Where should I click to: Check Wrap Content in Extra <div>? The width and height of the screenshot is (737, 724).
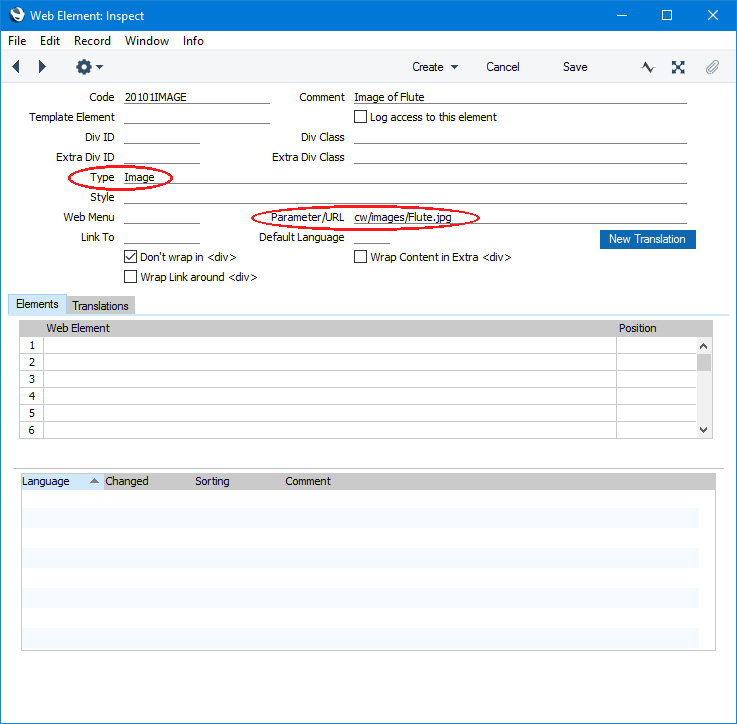click(360, 257)
